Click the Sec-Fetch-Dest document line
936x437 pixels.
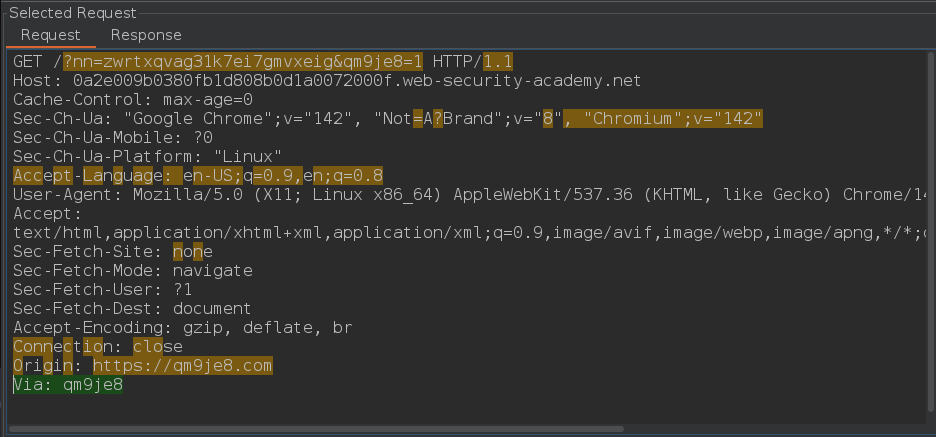[x=132, y=309]
